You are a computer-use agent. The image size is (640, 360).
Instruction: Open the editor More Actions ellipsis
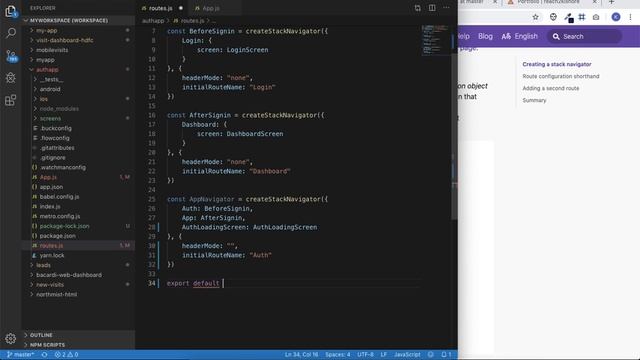tap(447, 8)
